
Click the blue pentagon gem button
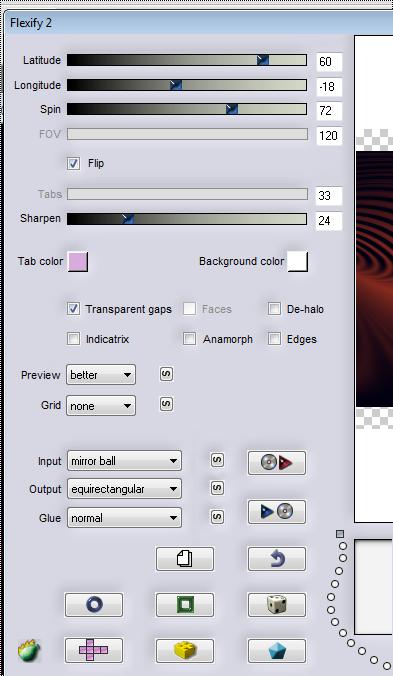277,651
